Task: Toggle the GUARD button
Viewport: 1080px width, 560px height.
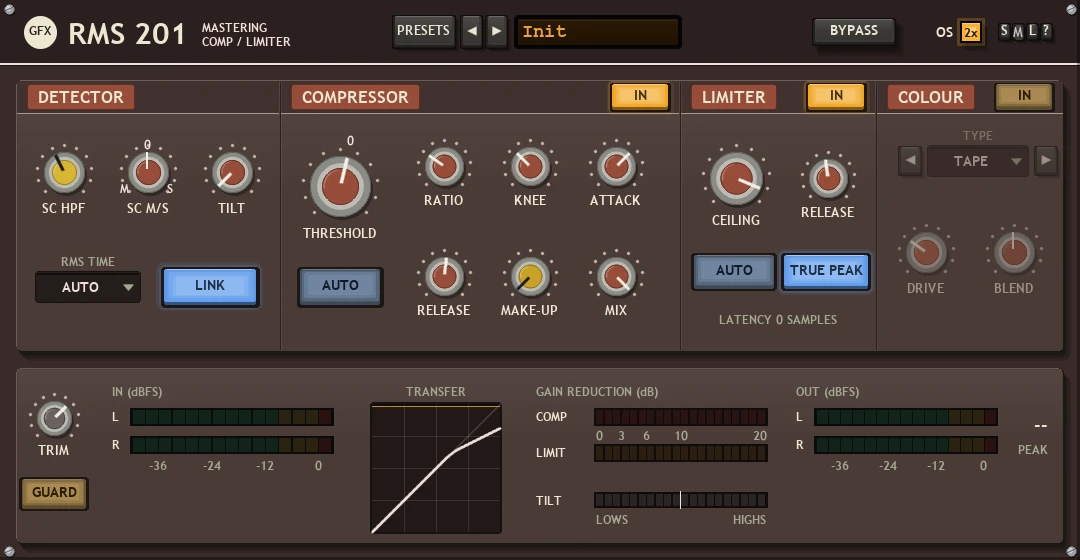Action: tap(54, 492)
